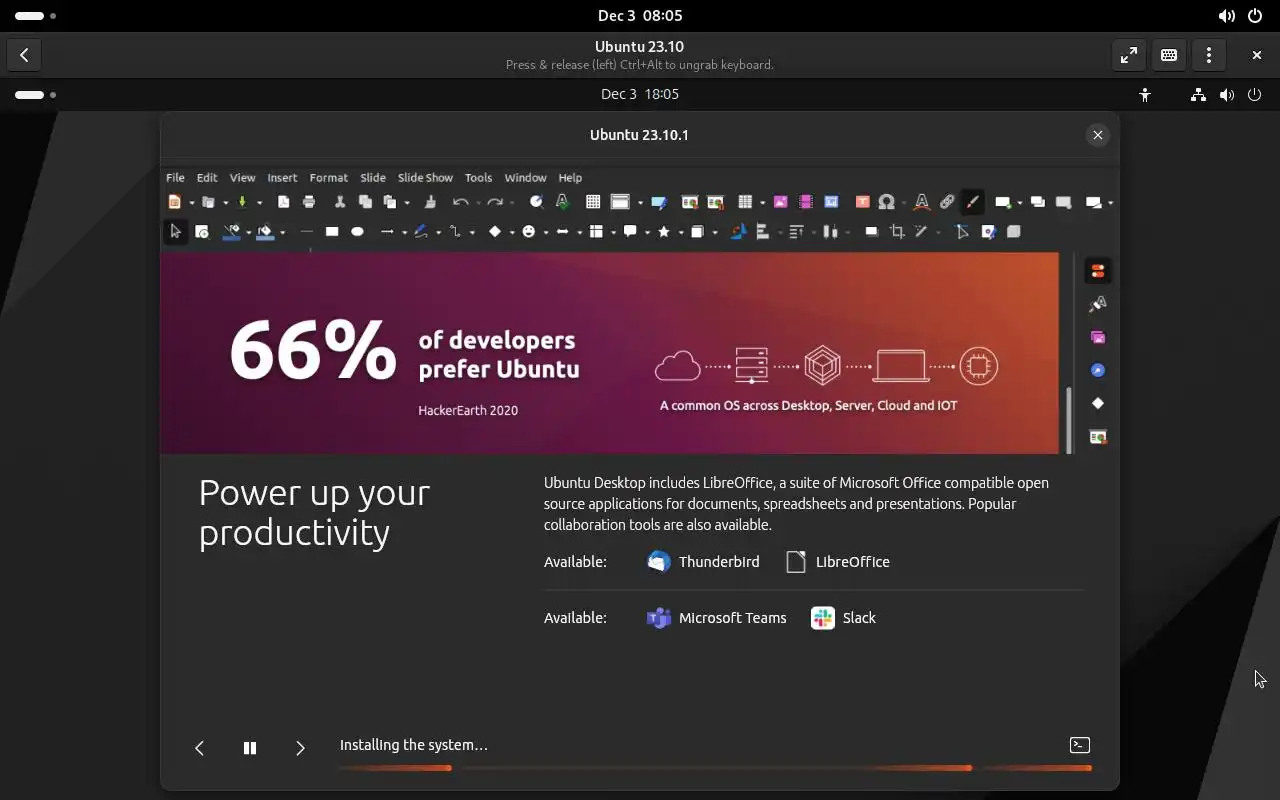Click the Display Grid icon
The image size is (1280, 800).
[593, 202]
